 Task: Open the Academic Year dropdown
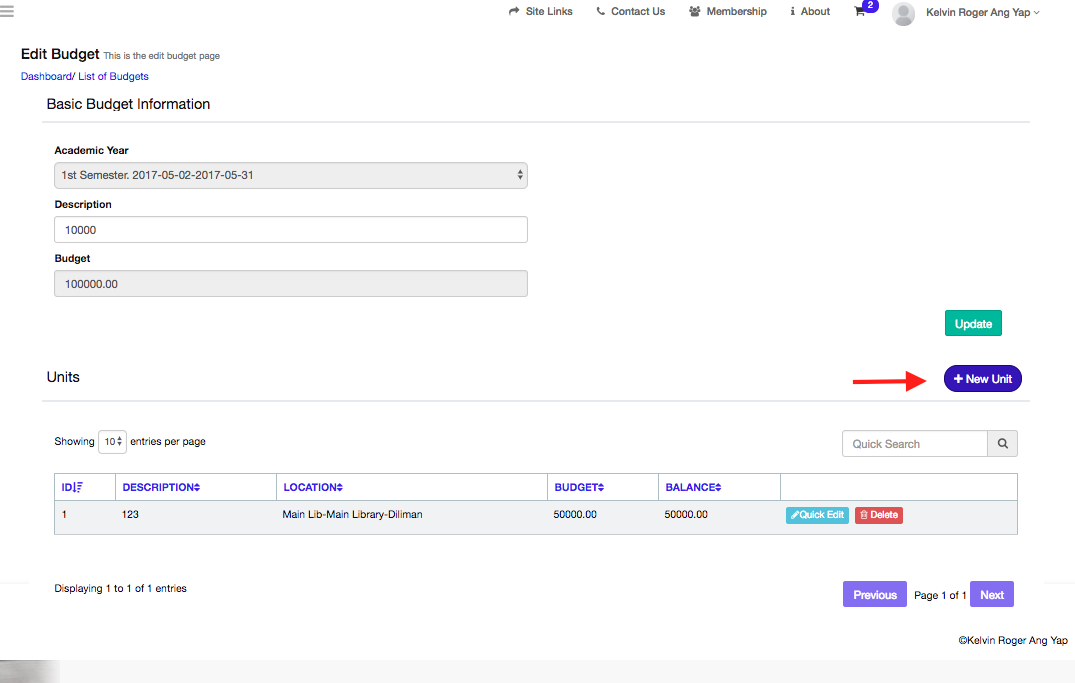[290, 176]
